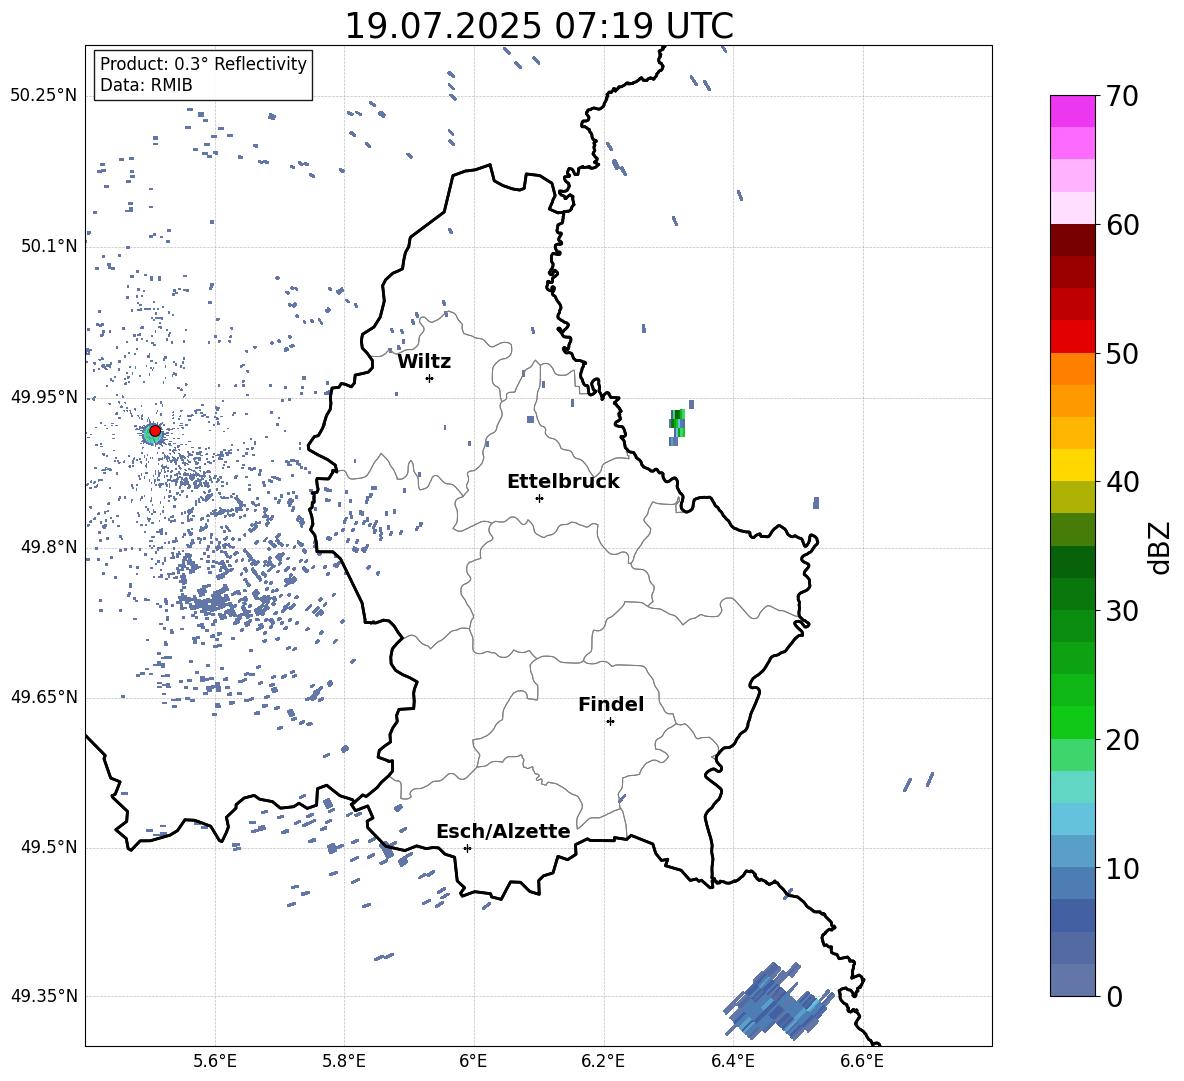This screenshot has width=1184, height=1081.
Task: Click the 5.8°E longitude label
Action: (x=344, y=1061)
